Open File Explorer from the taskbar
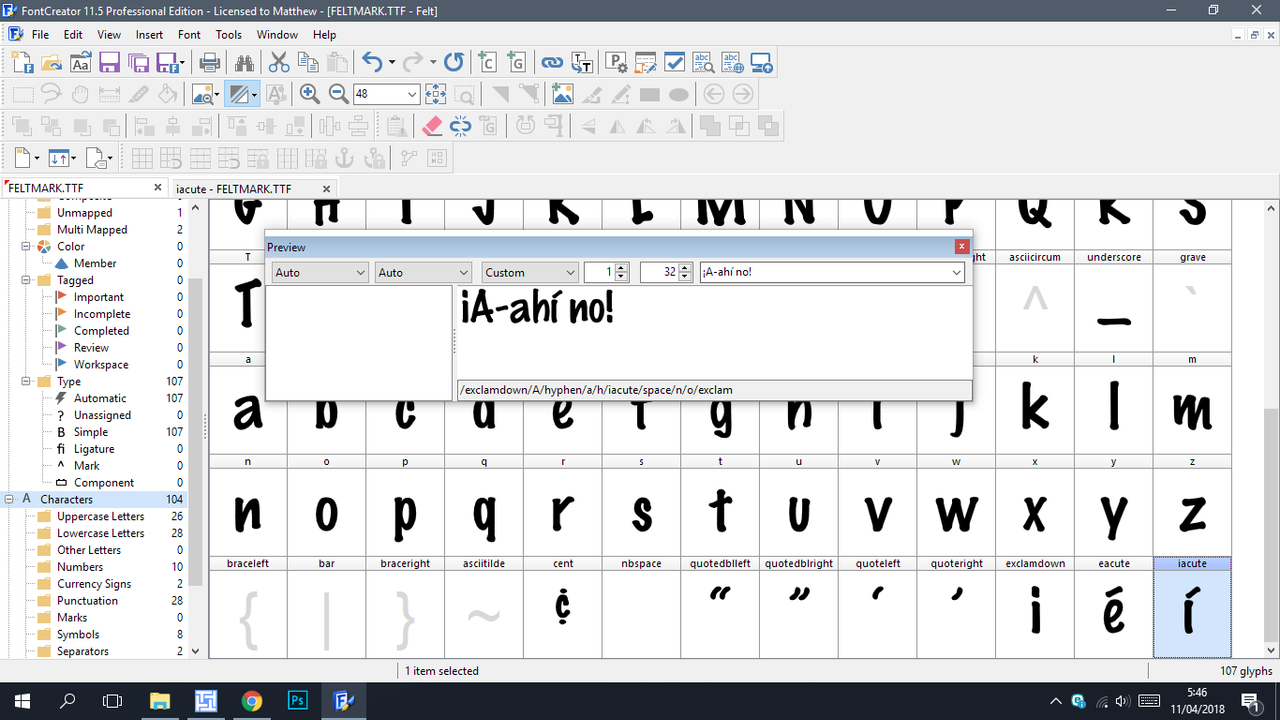The height and width of the screenshot is (720, 1280). pos(160,700)
